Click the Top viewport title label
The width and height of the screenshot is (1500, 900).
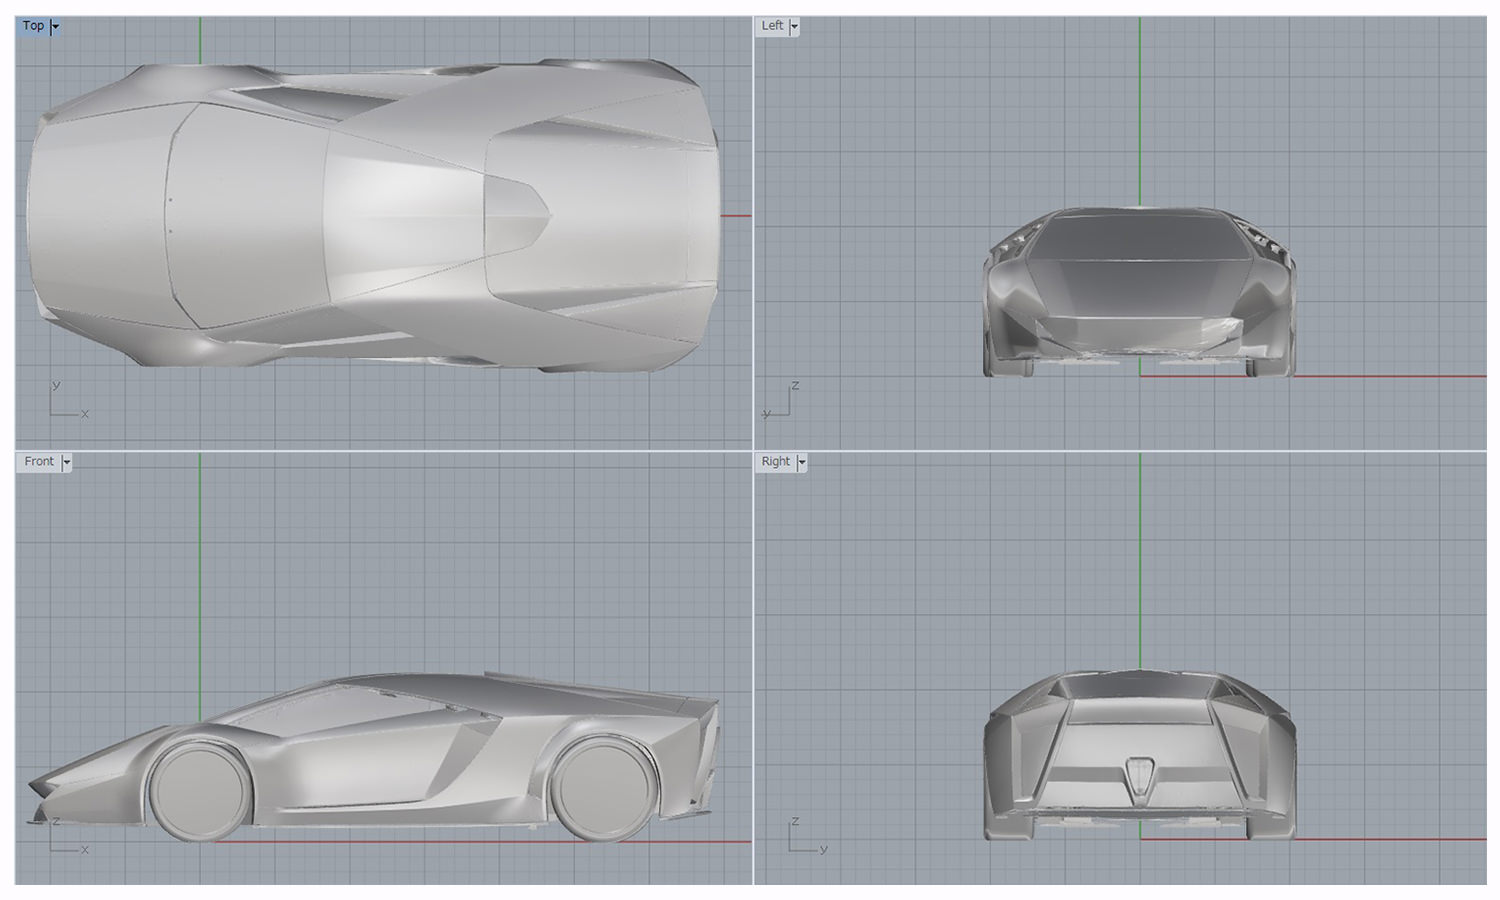pos(33,26)
